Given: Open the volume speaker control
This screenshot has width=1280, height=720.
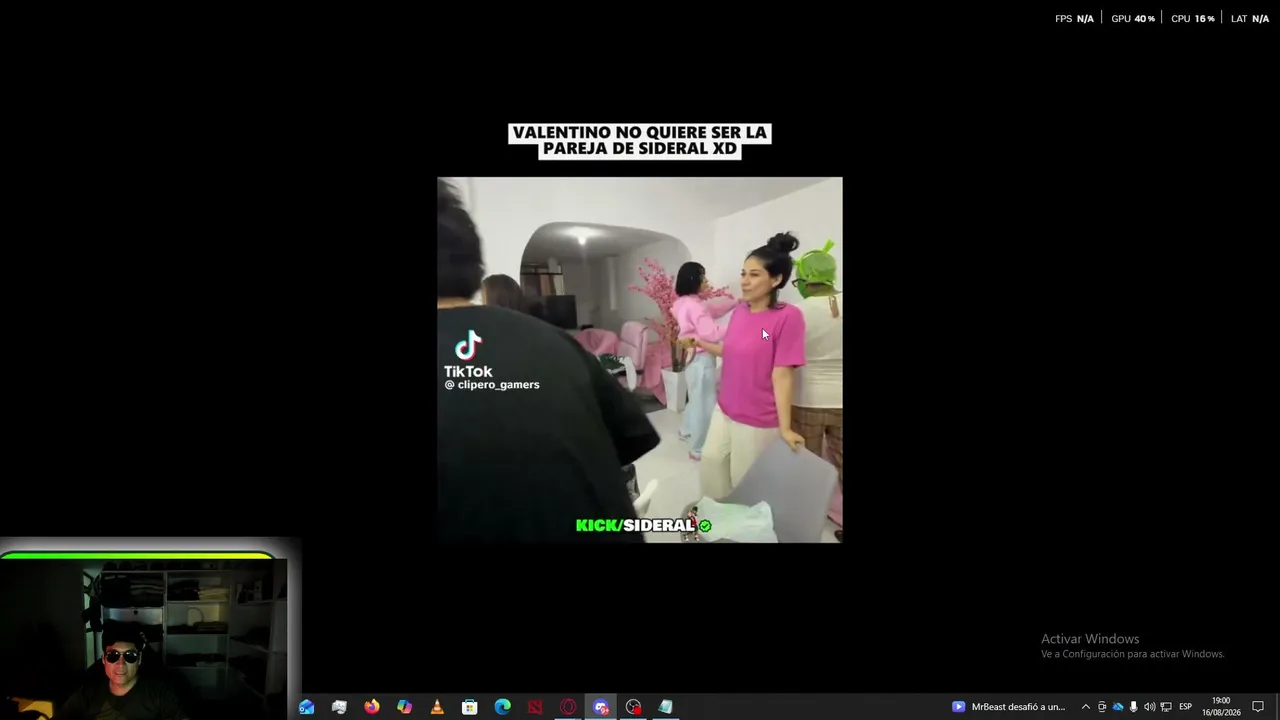Looking at the screenshot, I should (1149, 707).
